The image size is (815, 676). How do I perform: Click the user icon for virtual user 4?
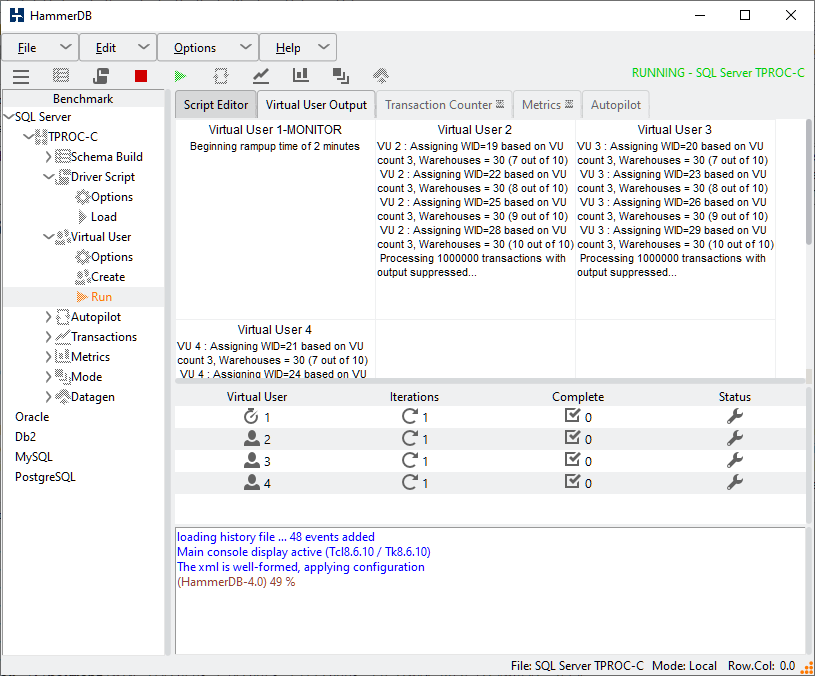252,482
